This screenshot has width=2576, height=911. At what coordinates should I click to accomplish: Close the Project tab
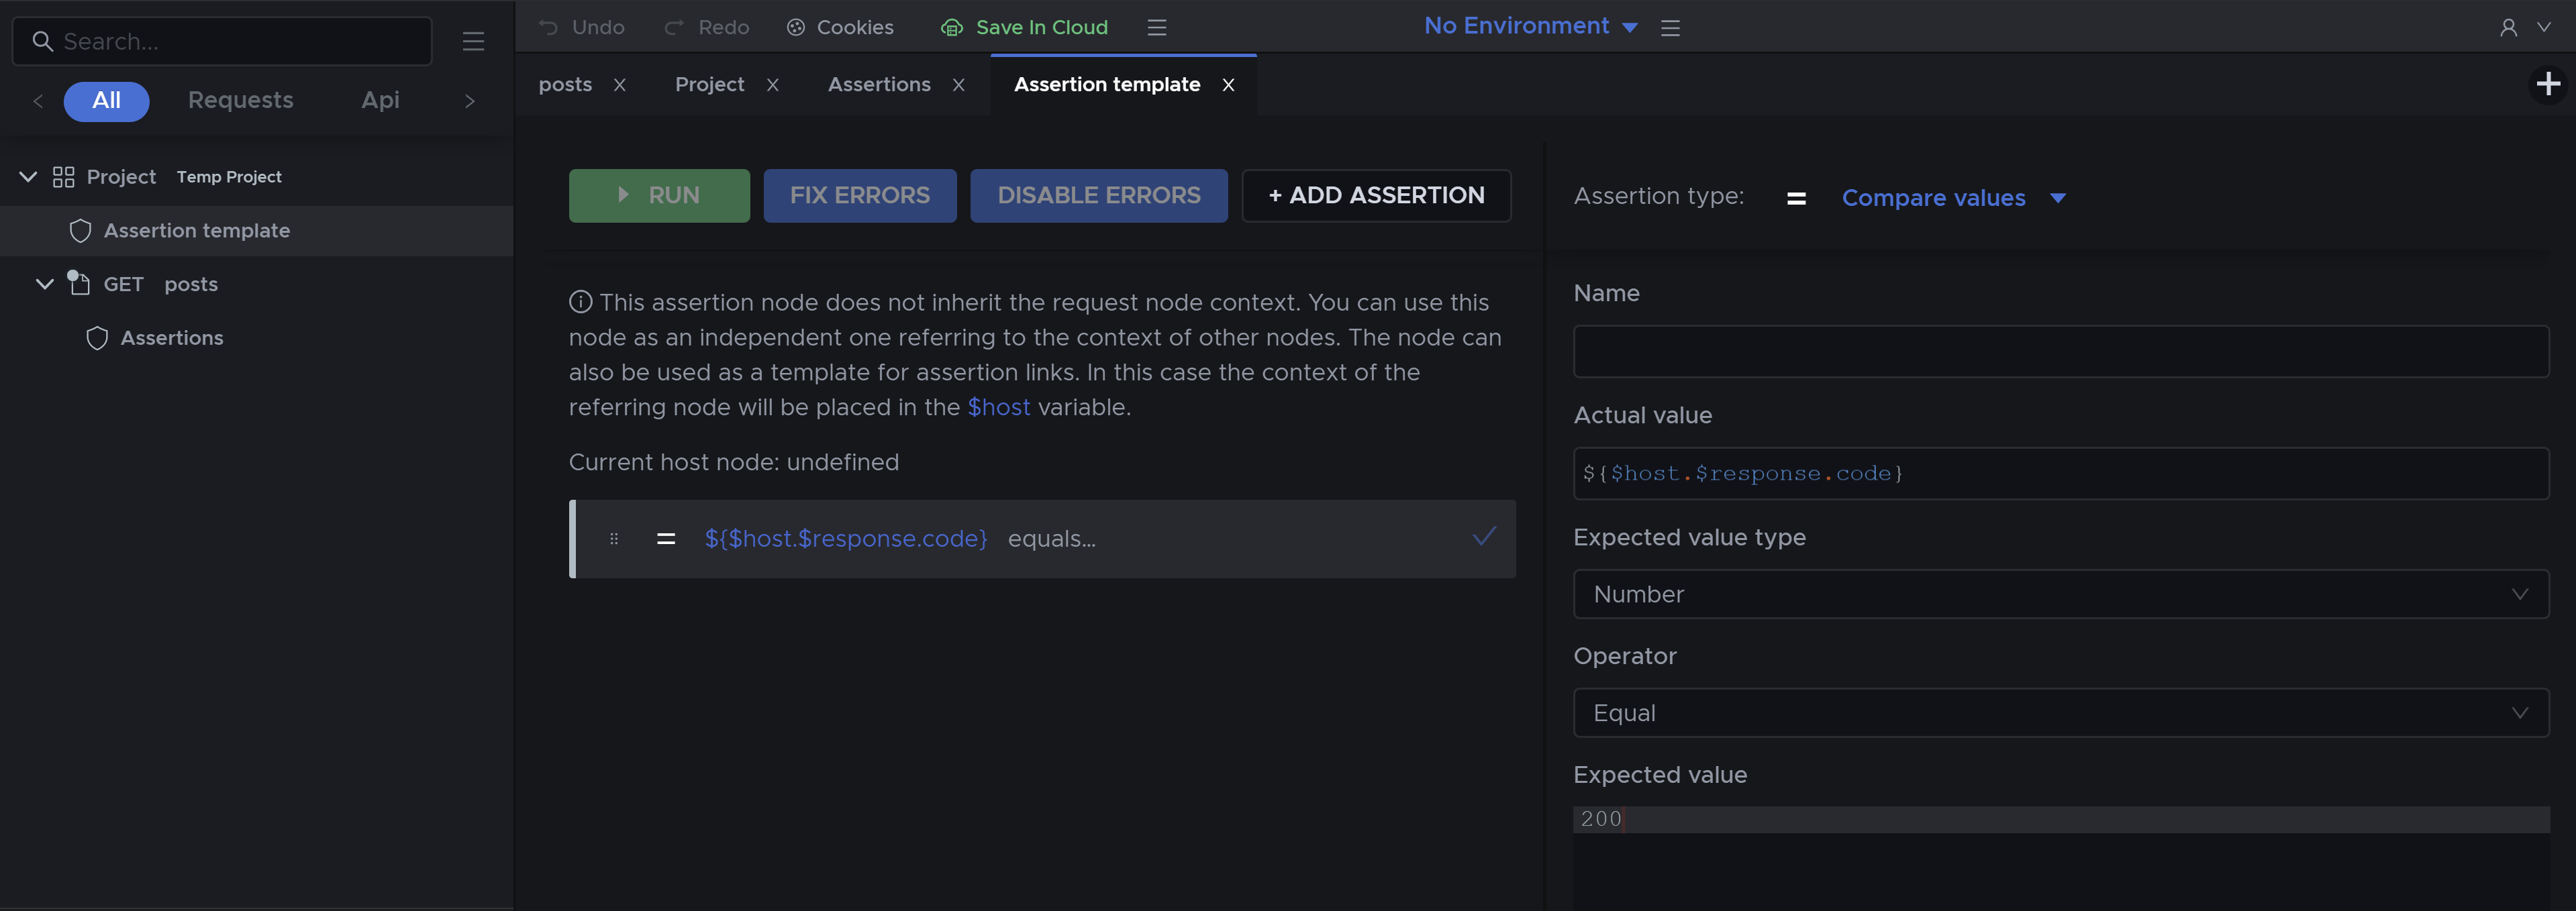[x=772, y=85]
